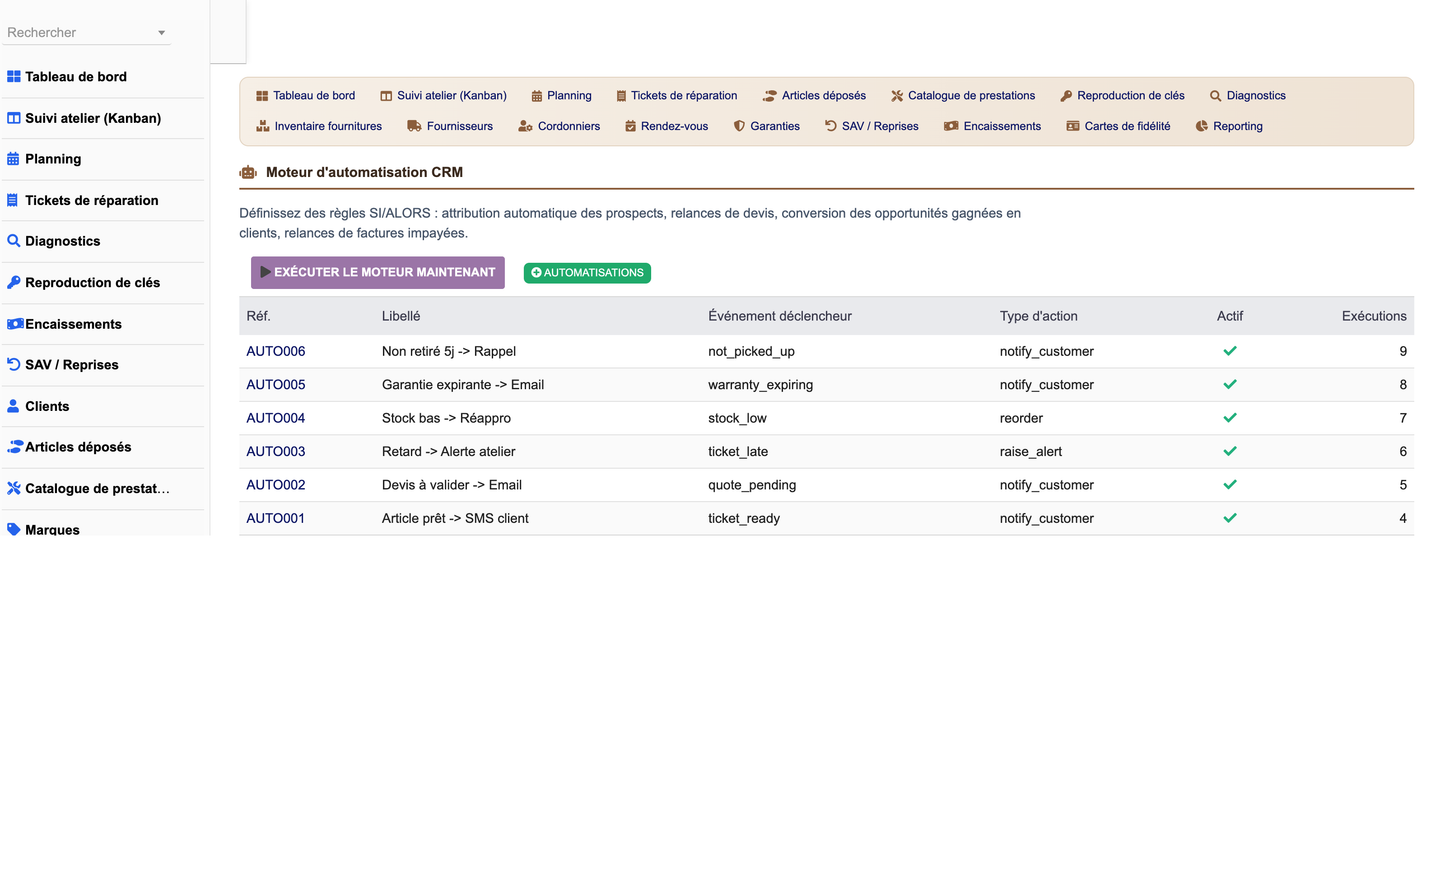Open the AUTO003 rule link
Screen dimensions: 1445x894
(276, 451)
